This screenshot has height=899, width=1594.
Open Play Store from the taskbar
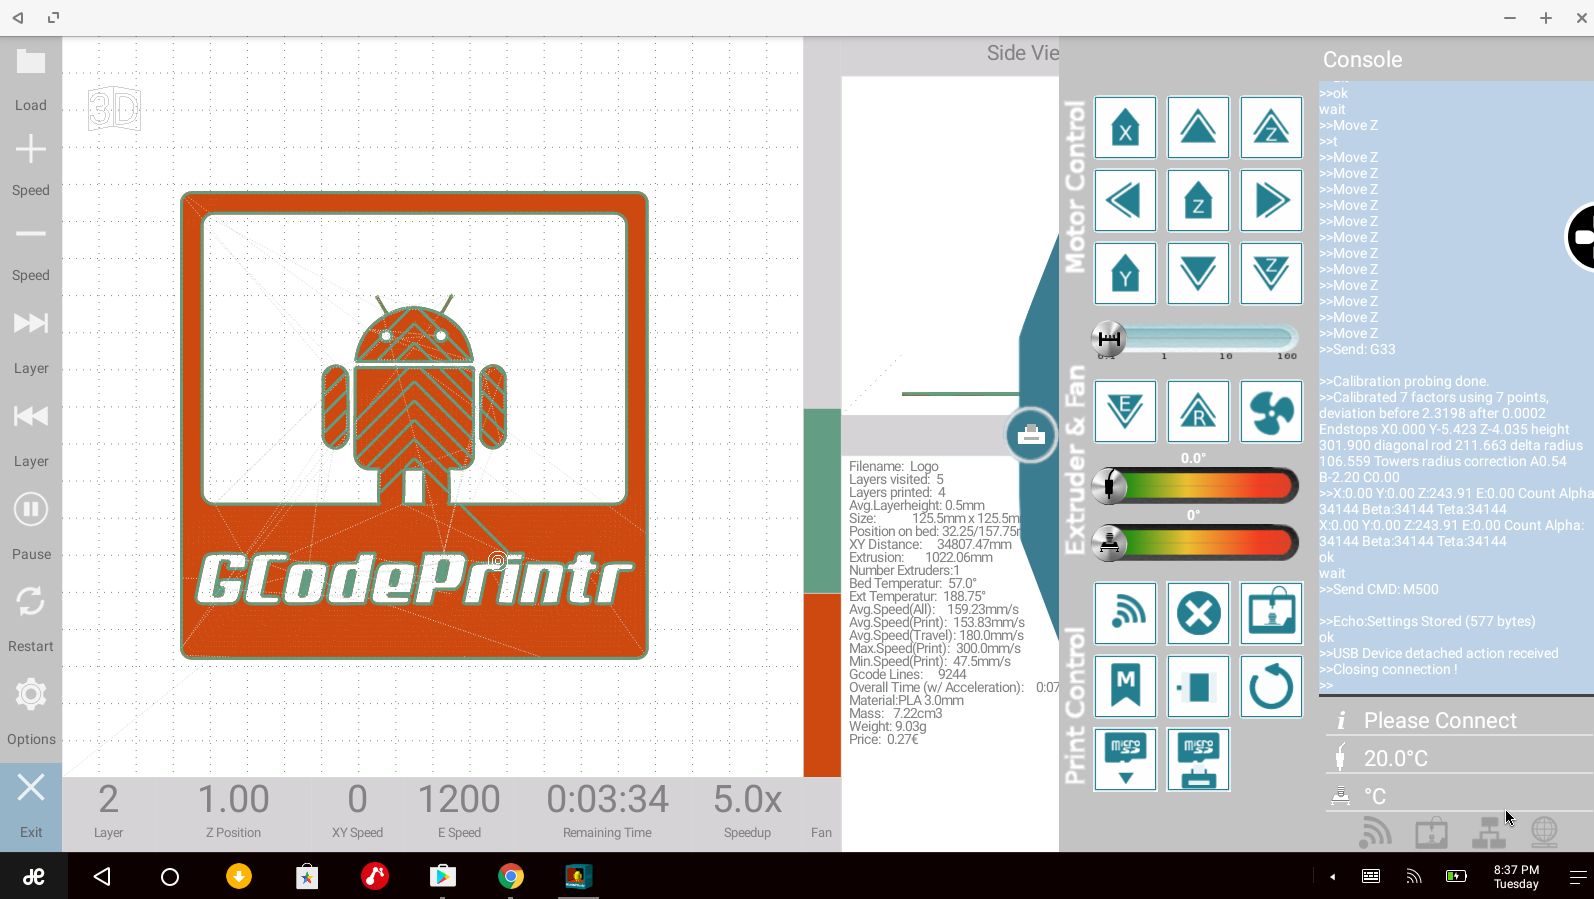(443, 877)
